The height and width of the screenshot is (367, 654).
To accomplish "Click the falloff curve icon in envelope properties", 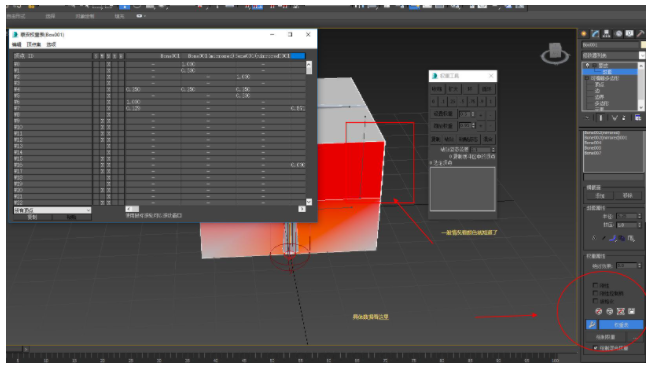I will coord(612,238).
